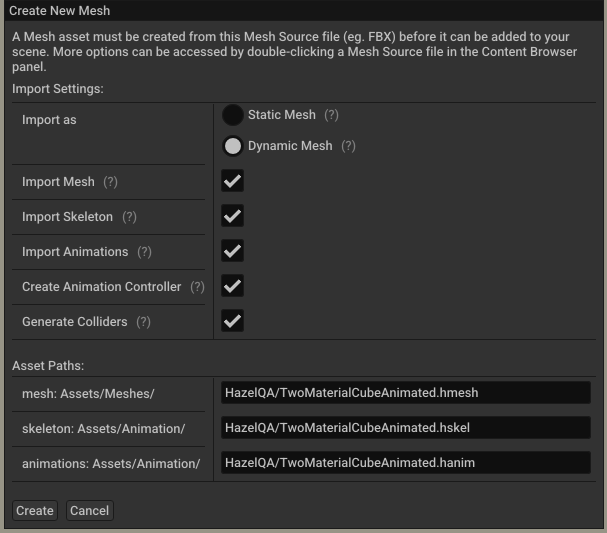Click the help (?) icon beside Static Mesh
Image resolution: width=607 pixels, height=533 pixels.
pyautogui.click(x=331, y=115)
